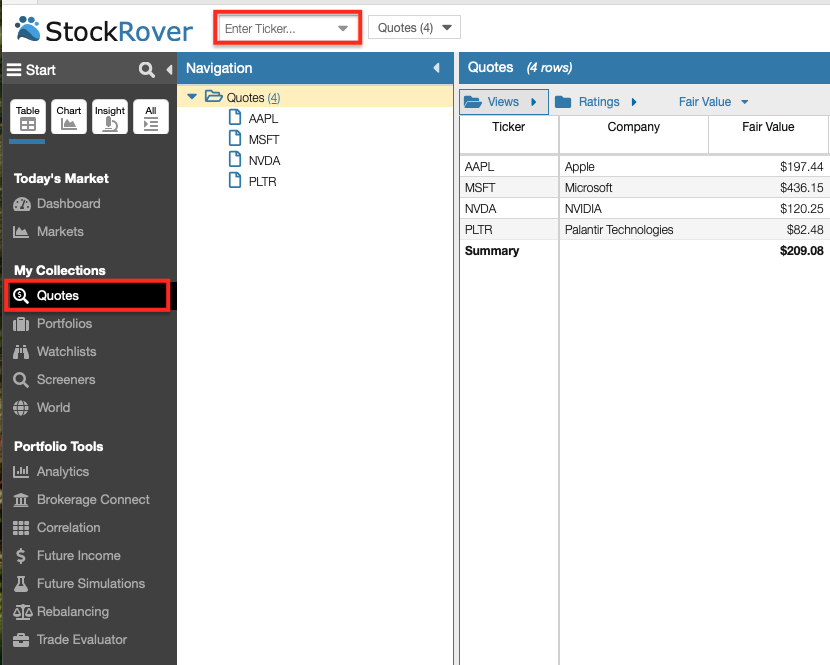Open Future Simulations tool
Image resolution: width=830 pixels, height=665 pixels.
coord(91,584)
